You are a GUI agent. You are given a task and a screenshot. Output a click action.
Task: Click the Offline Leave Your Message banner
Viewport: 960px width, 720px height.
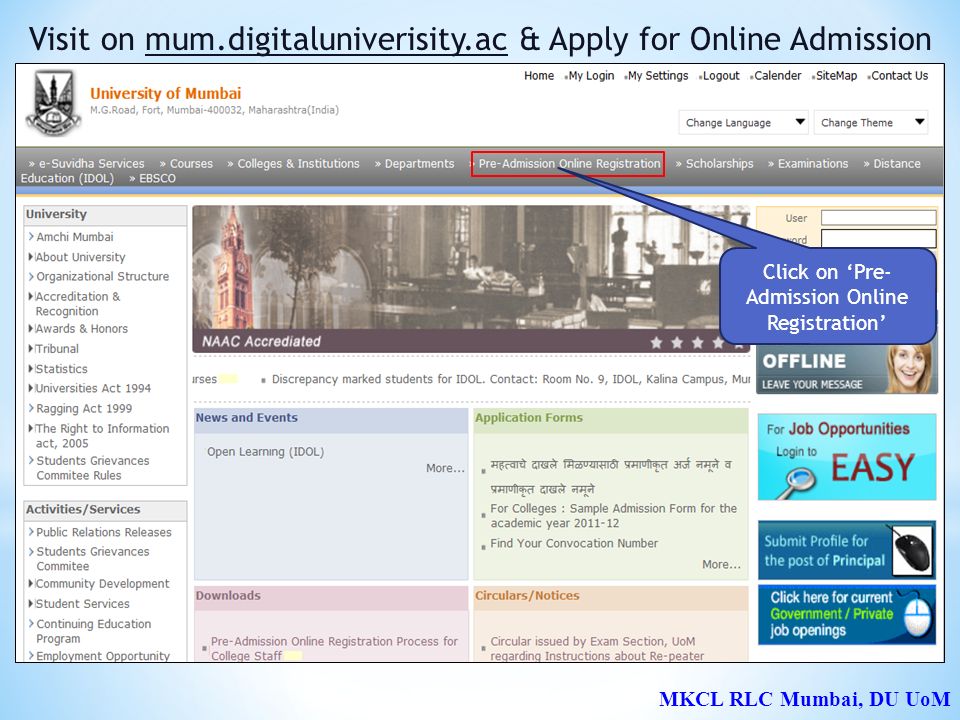847,369
